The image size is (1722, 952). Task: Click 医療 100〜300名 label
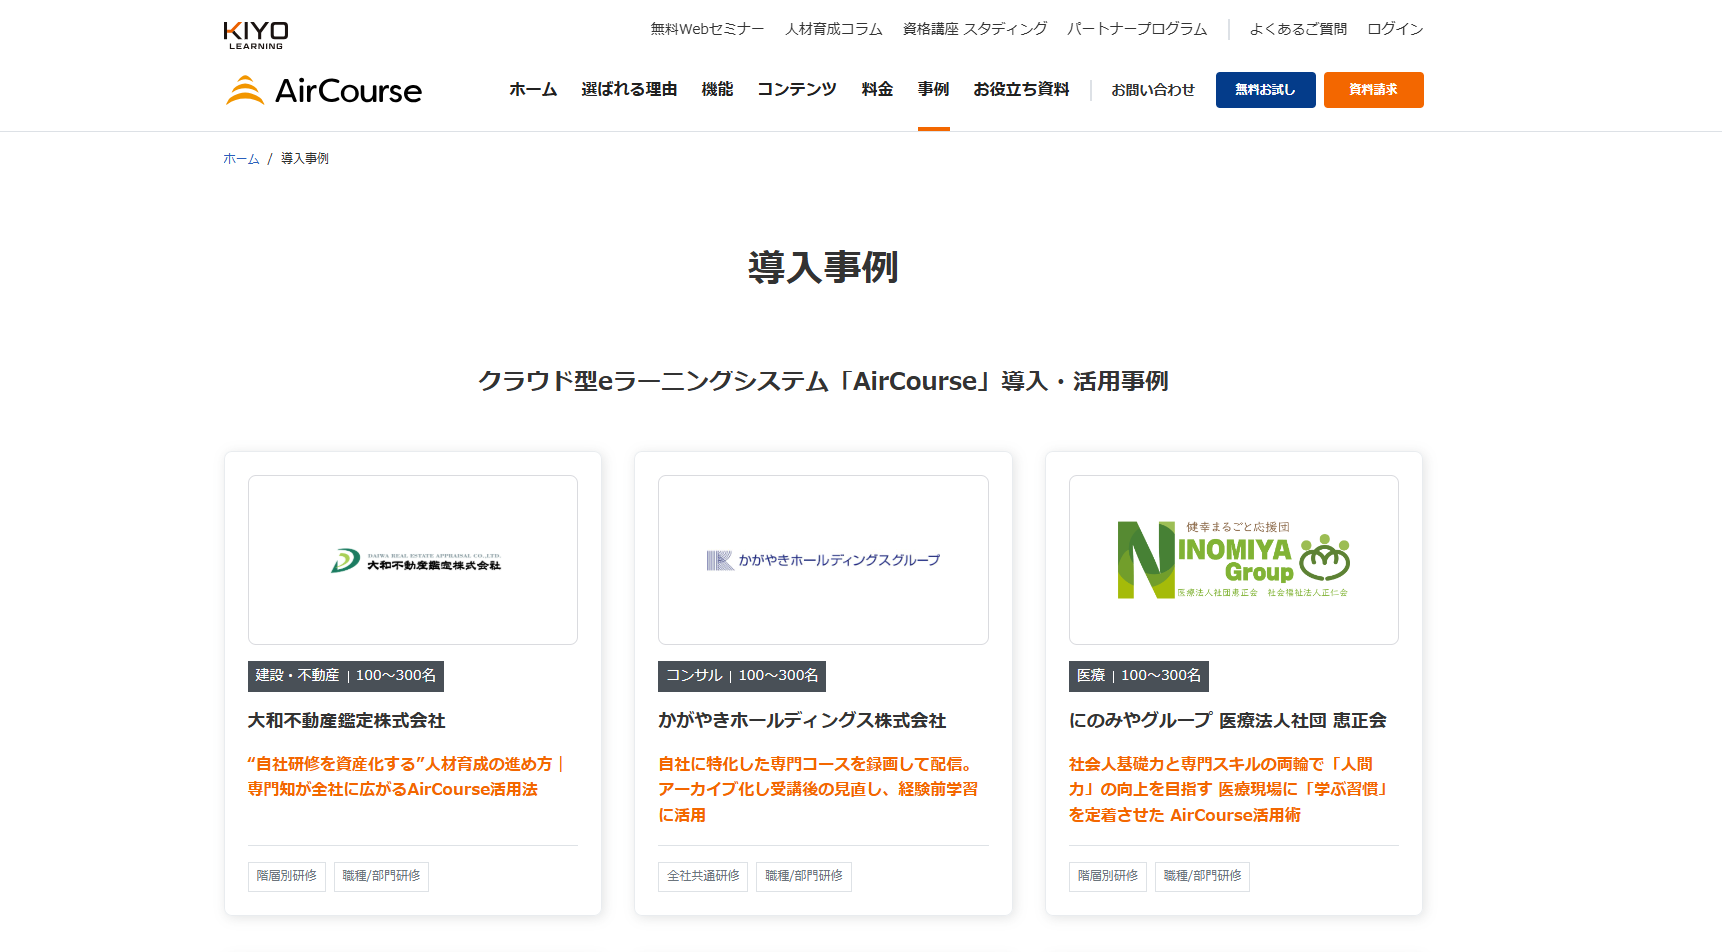[x=1139, y=676]
